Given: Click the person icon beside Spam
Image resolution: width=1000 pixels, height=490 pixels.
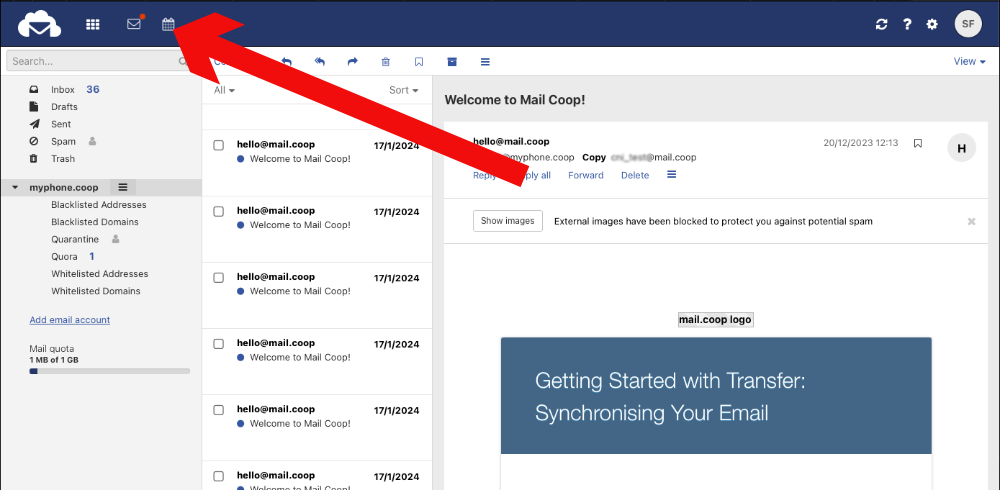Looking at the screenshot, I should coord(92,141).
